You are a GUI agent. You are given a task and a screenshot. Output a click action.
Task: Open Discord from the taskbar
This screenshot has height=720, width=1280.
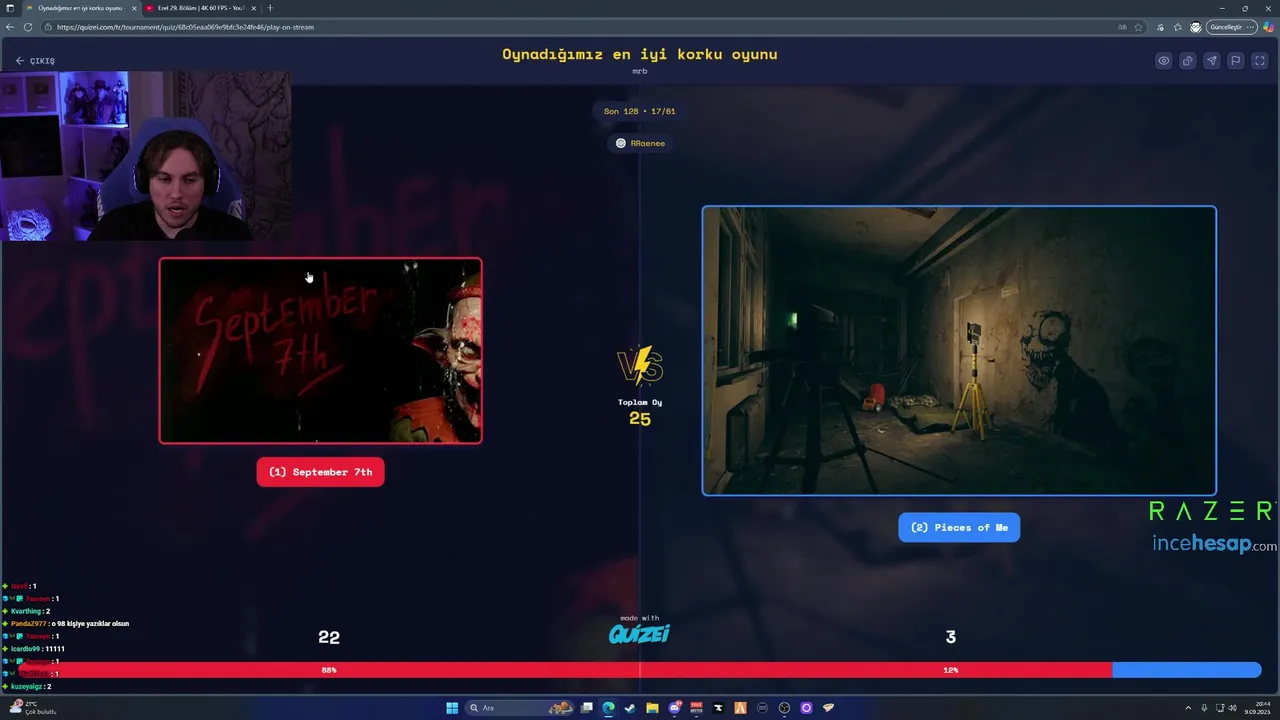tap(674, 708)
